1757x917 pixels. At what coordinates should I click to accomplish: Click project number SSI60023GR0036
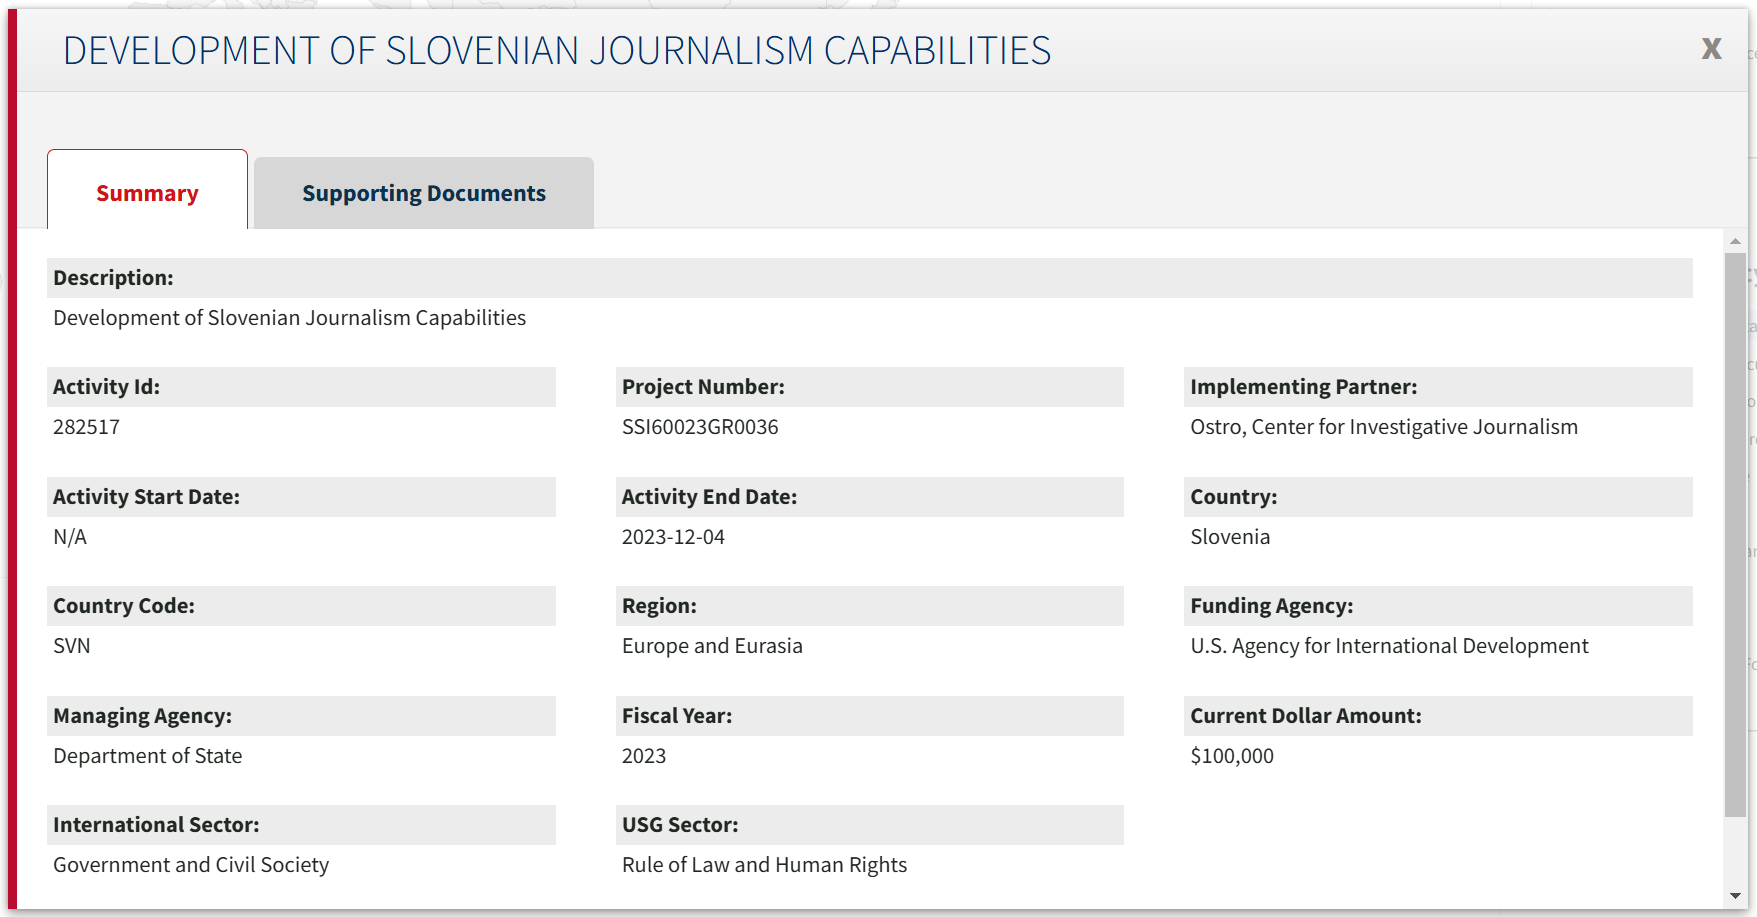[700, 427]
